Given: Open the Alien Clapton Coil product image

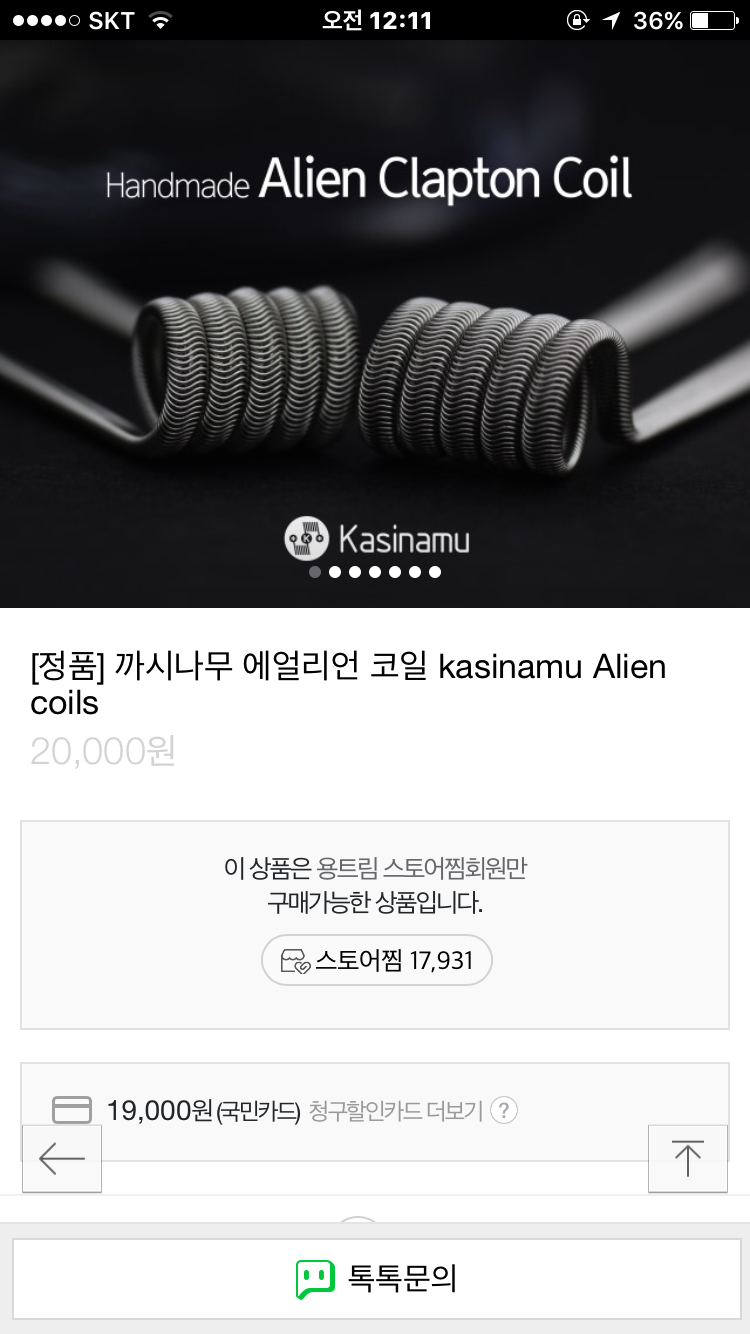Looking at the screenshot, I should 375,323.
